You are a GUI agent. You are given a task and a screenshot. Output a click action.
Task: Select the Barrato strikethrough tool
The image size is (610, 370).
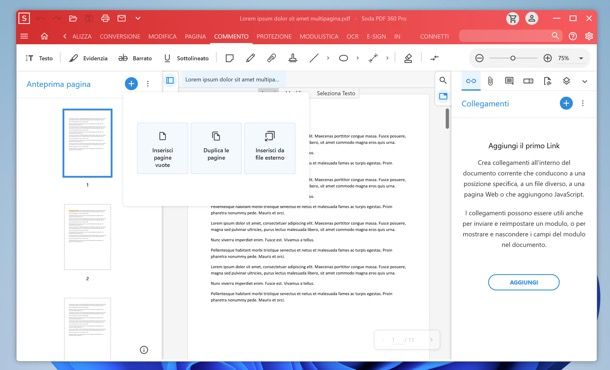(135, 58)
